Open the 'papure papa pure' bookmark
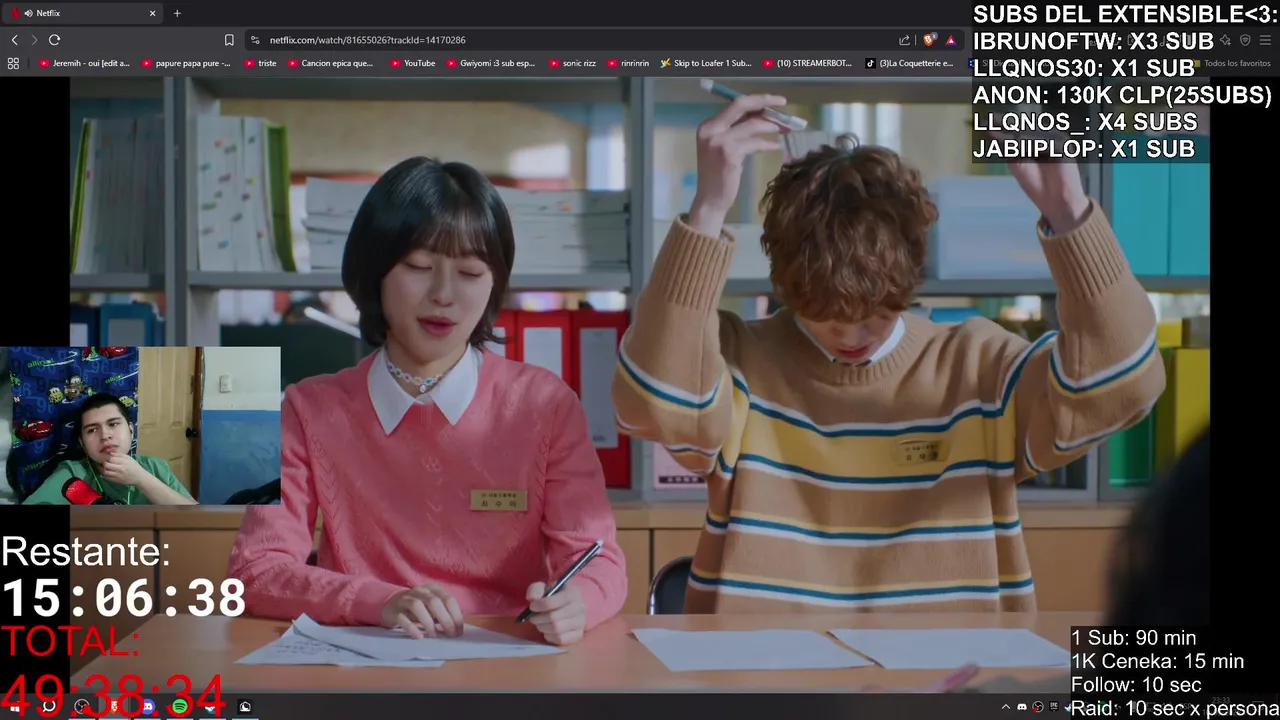This screenshot has height=720, width=1280. point(187,63)
